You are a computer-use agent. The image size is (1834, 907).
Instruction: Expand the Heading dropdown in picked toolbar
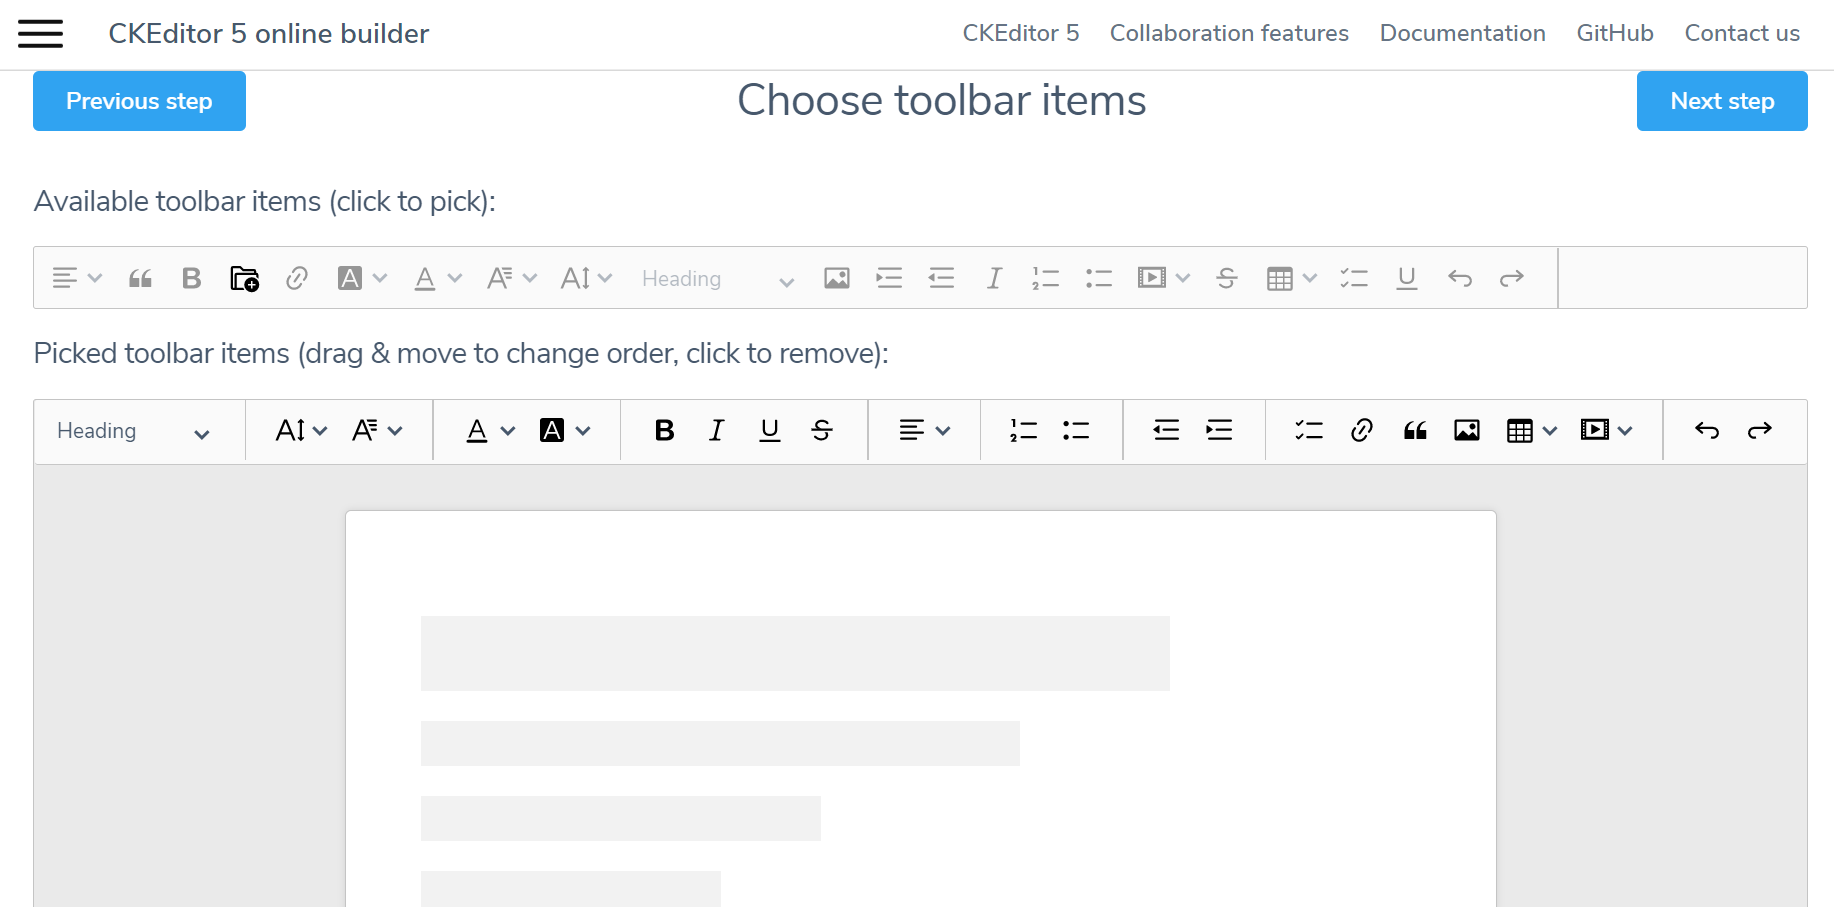(x=138, y=431)
